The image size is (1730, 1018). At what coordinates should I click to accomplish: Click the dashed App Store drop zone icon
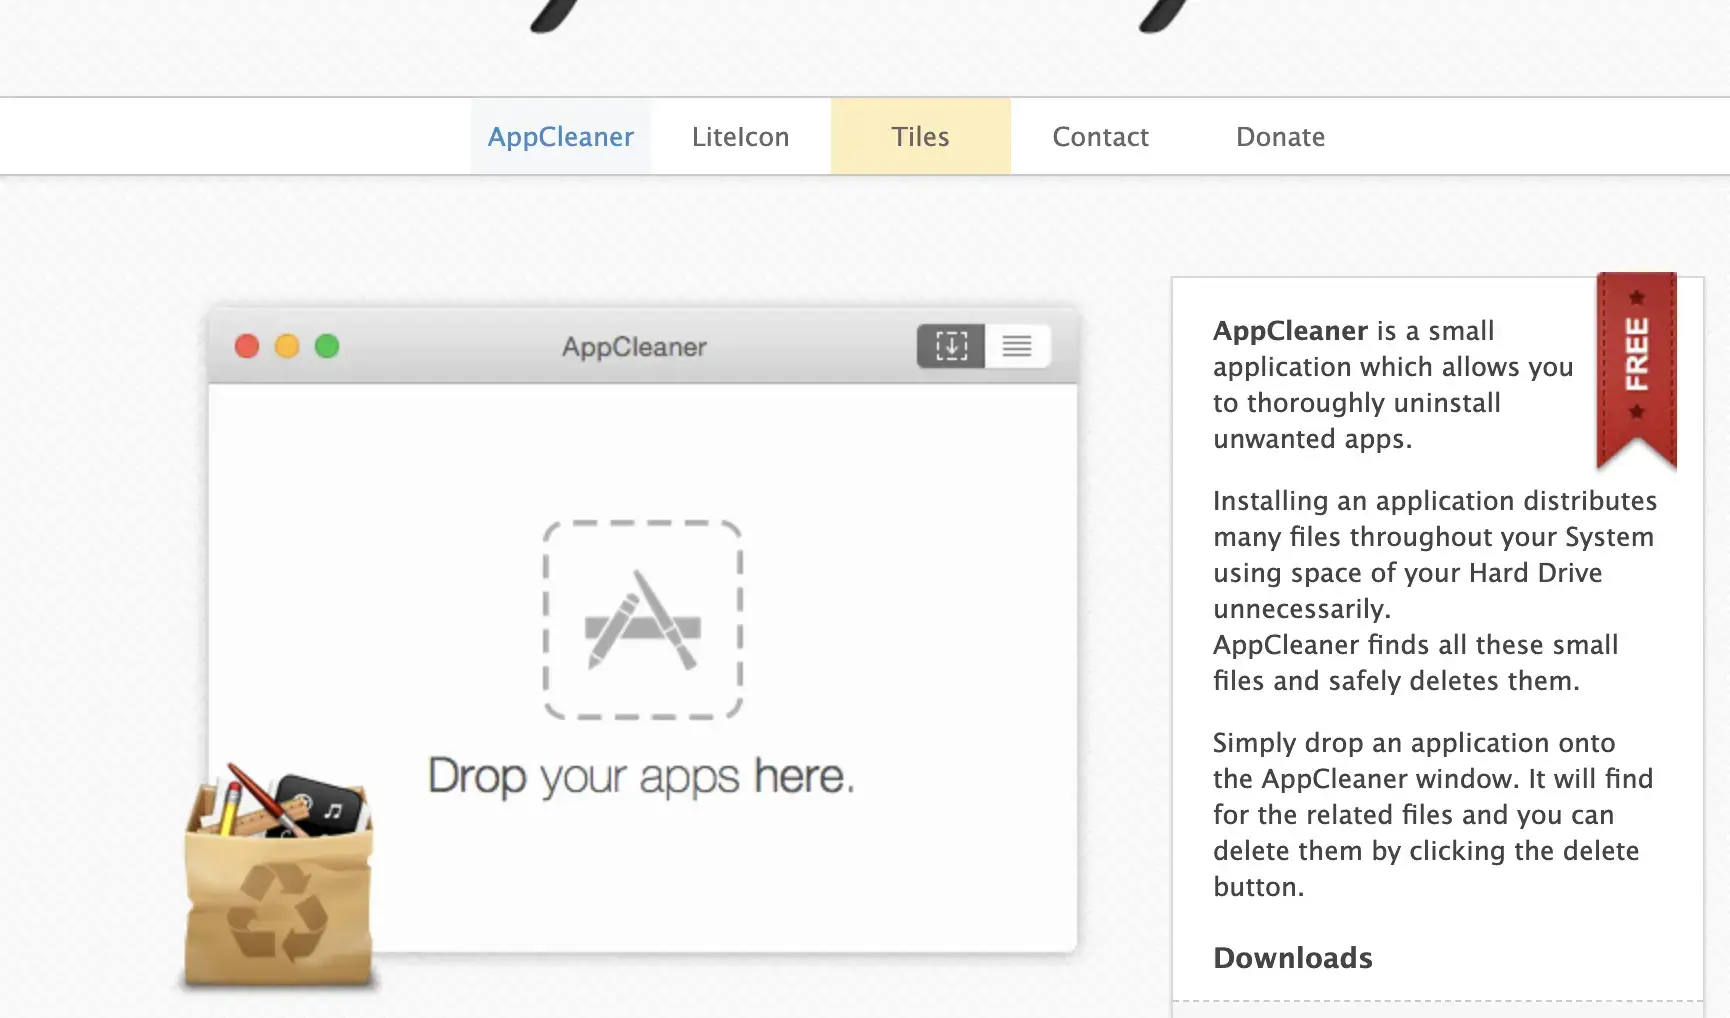click(x=642, y=619)
